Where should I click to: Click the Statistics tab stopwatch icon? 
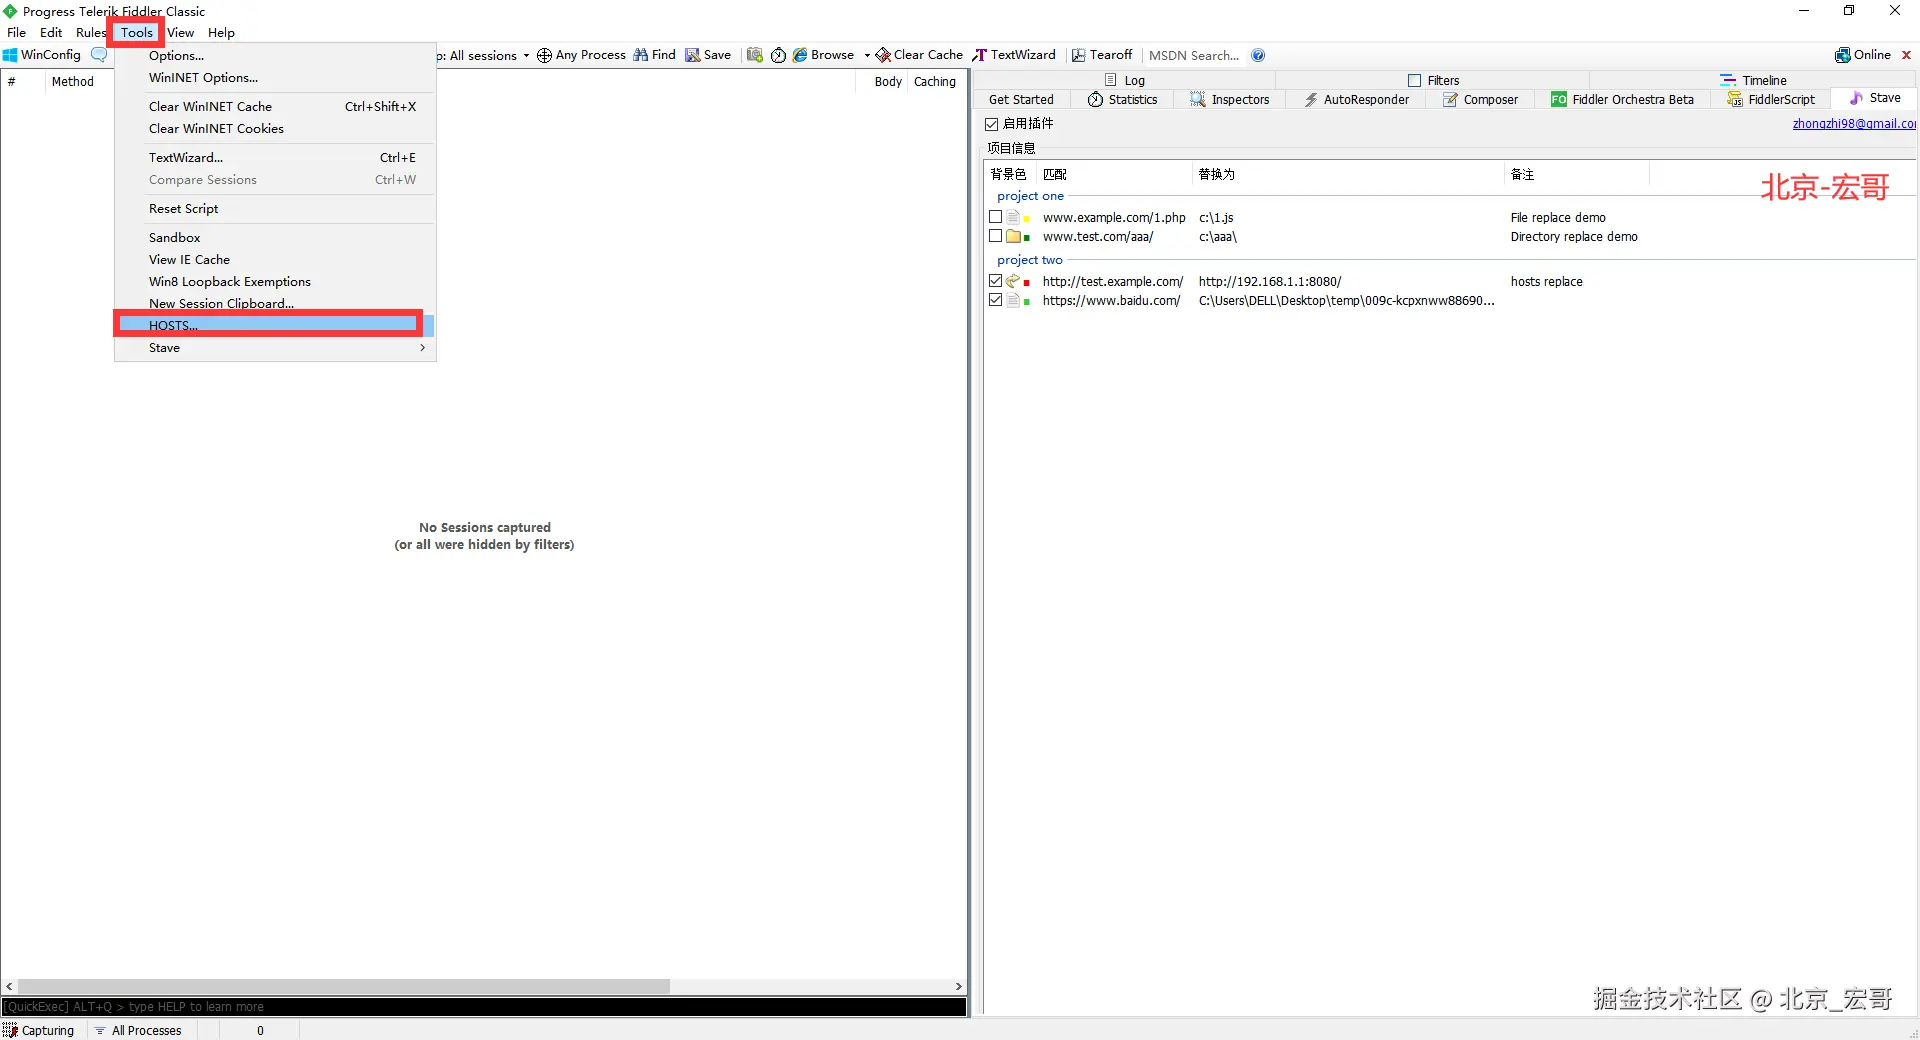click(x=1095, y=99)
